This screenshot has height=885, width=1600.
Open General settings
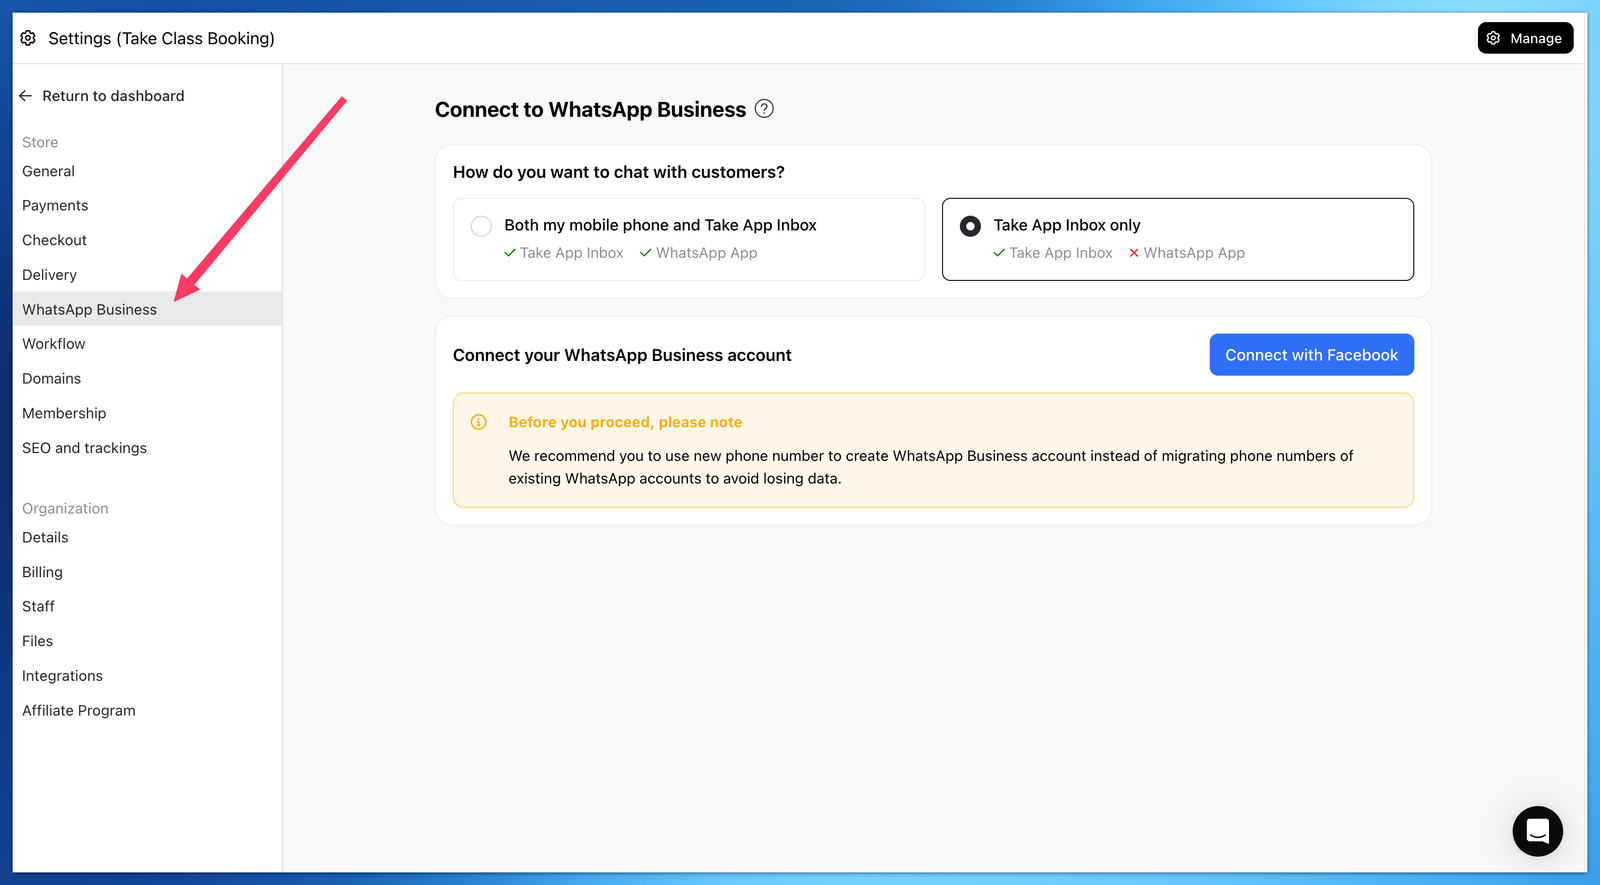(147, 171)
